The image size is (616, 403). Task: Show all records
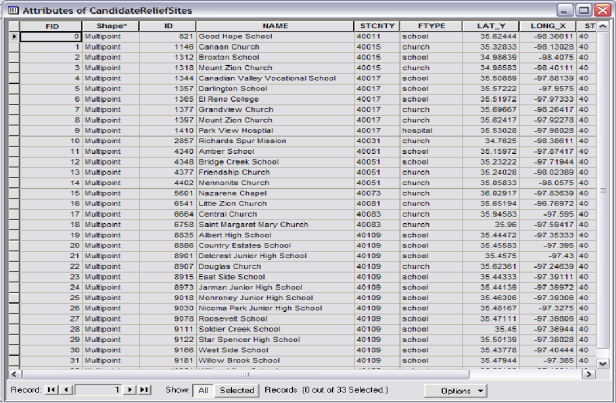pos(201,389)
